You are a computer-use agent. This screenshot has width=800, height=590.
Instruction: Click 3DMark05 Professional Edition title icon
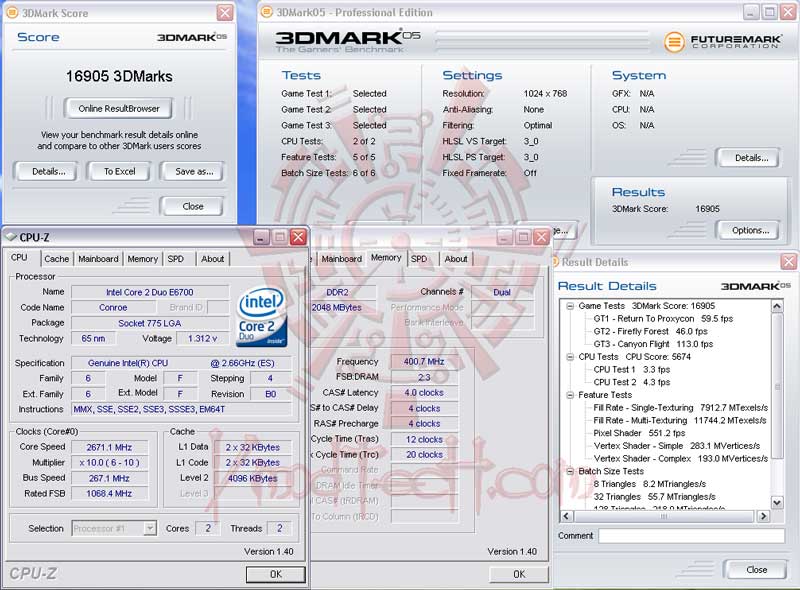266,12
